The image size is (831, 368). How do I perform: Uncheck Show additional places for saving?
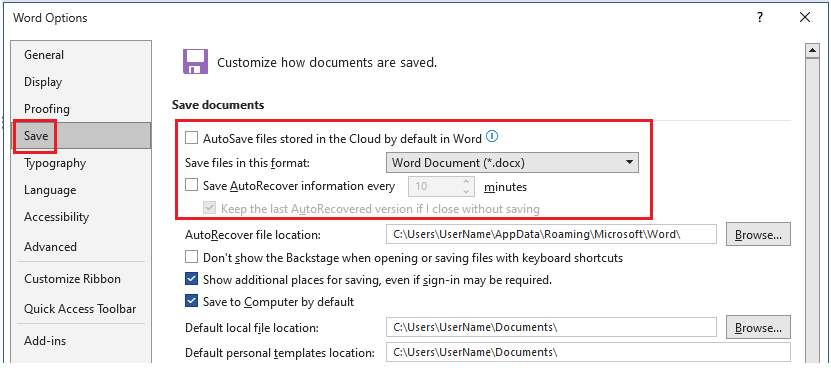click(191, 279)
